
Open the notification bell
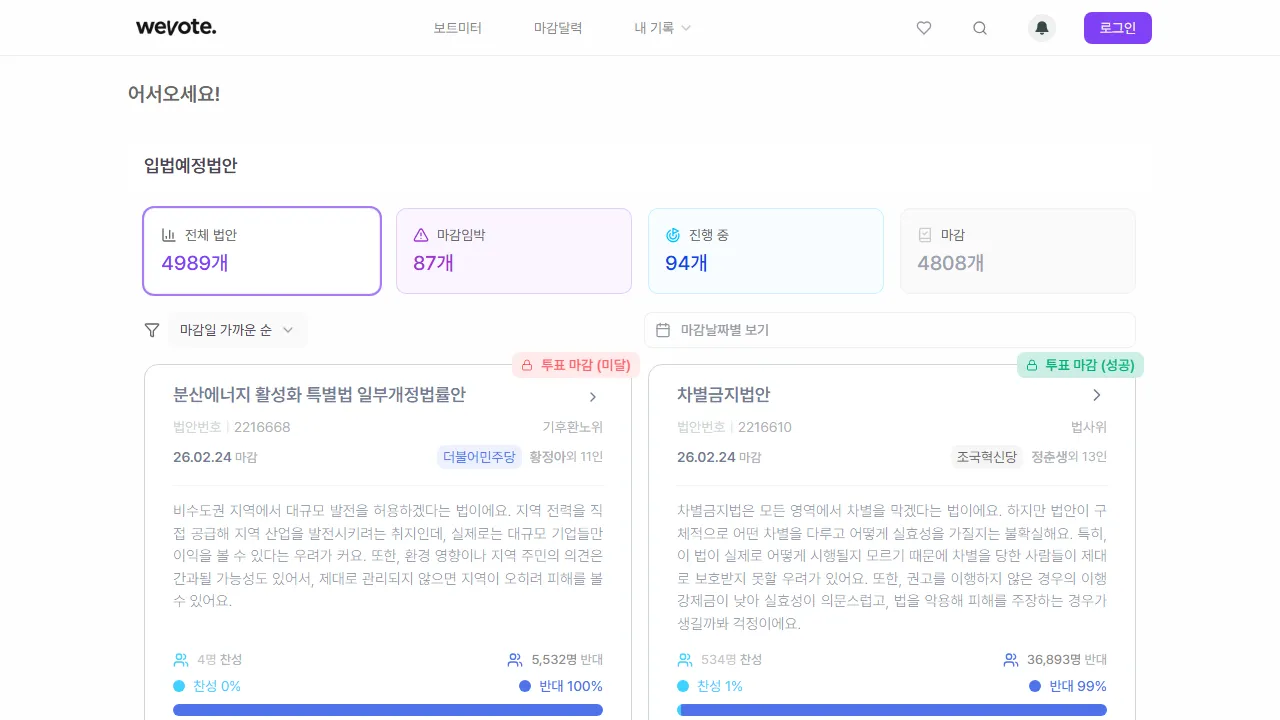pos(1041,28)
